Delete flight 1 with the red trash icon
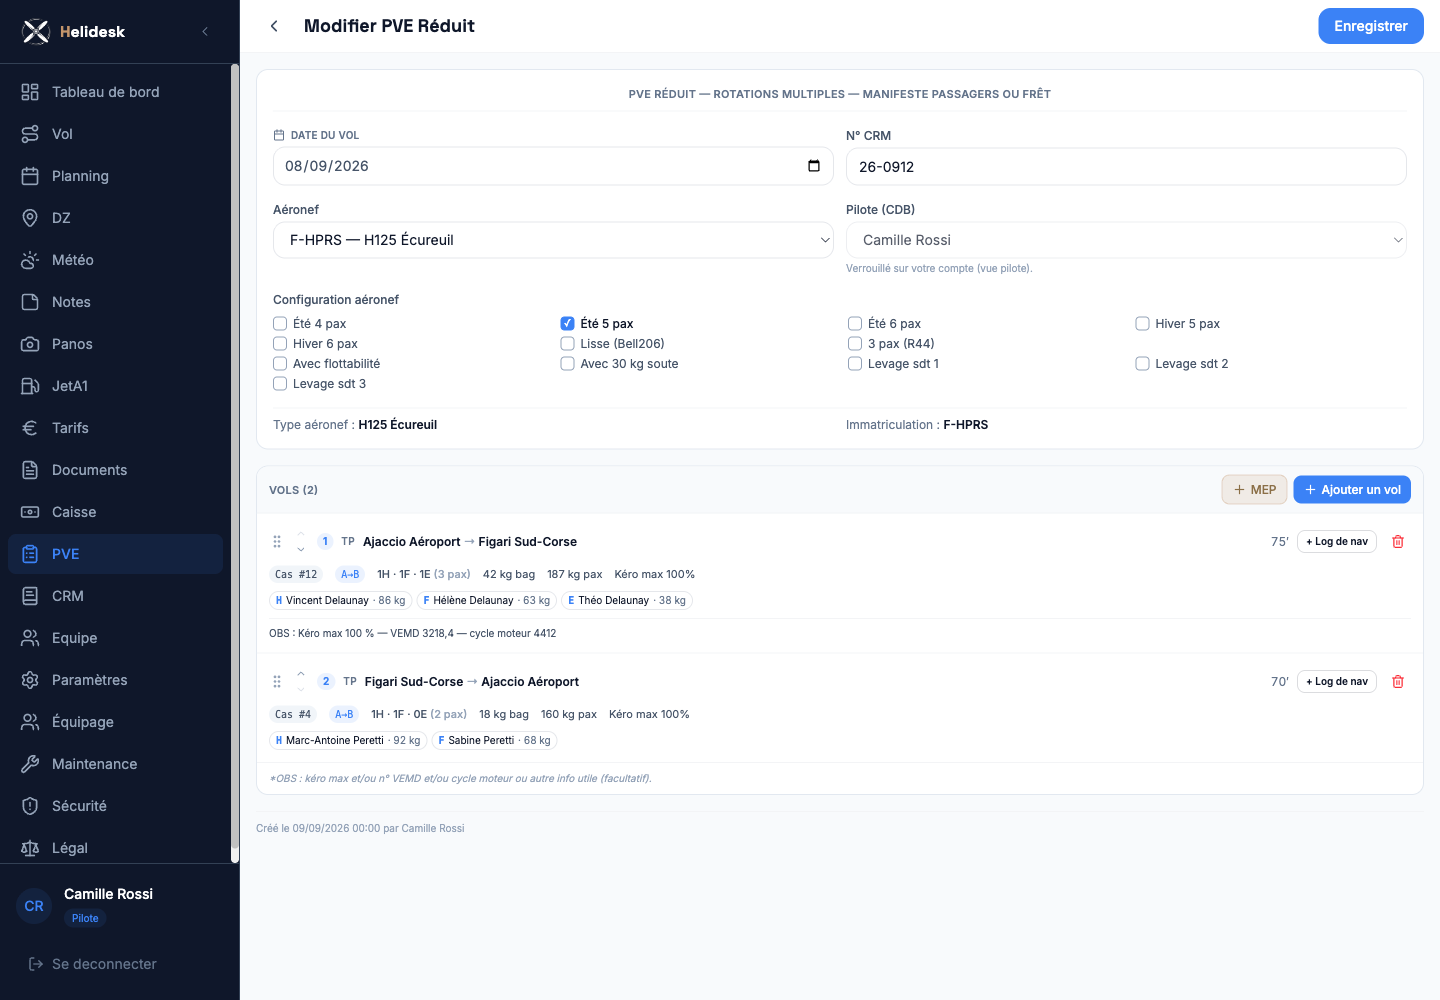Viewport: 1440px width, 1000px height. (x=1398, y=542)
